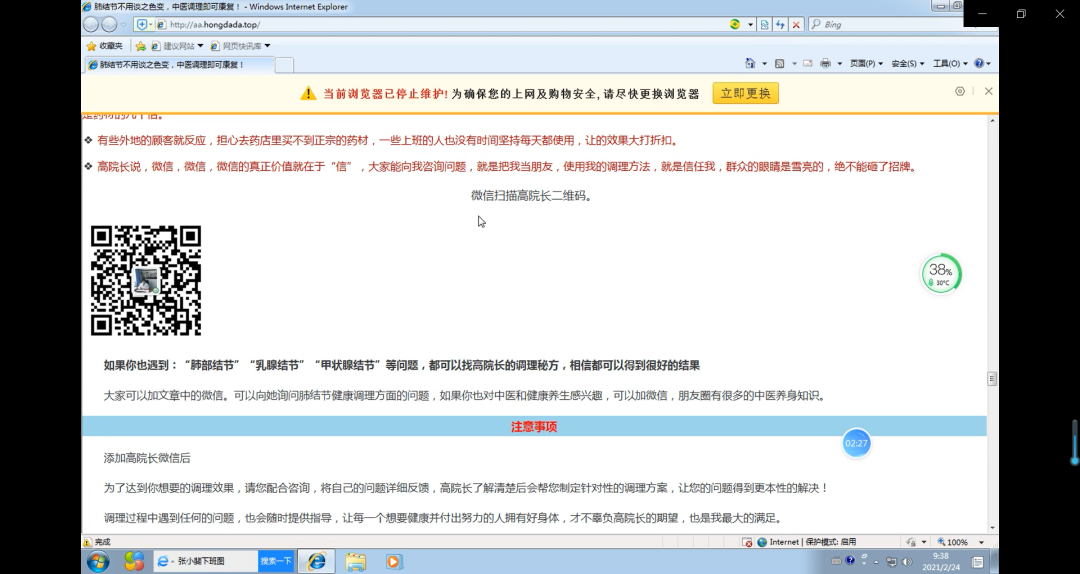Viewport: 1080px width, 574px height.
Task: Click the Print icon in command bar
Action: [825, 63]
